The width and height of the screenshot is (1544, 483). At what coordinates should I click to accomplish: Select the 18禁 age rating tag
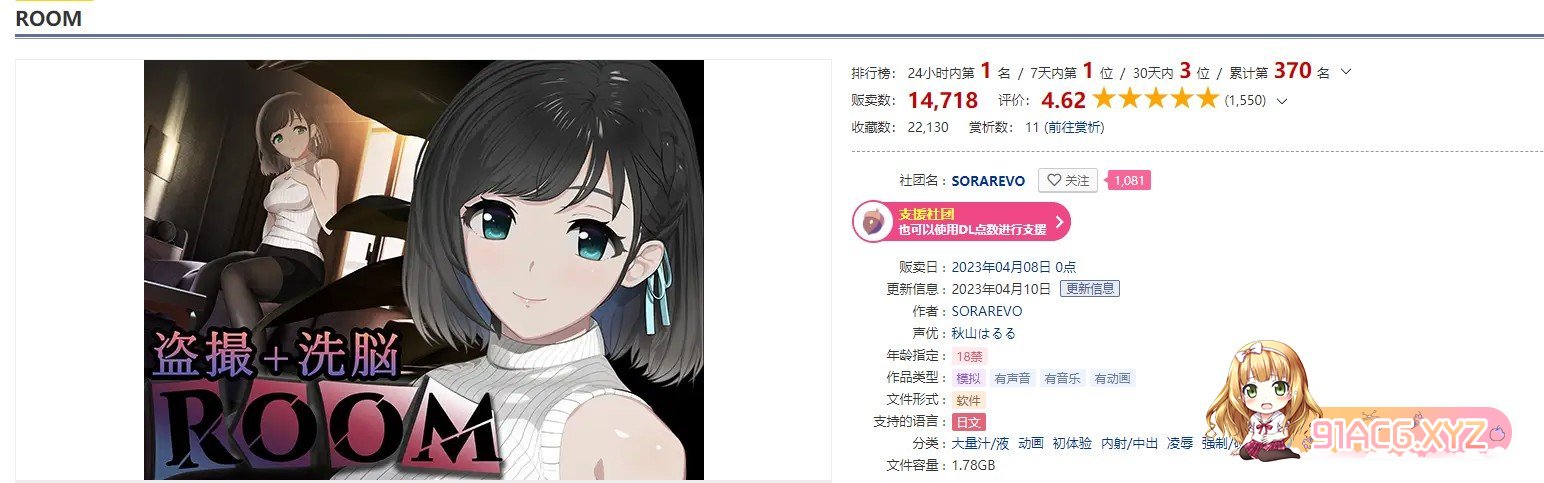[x=970, y=356]
